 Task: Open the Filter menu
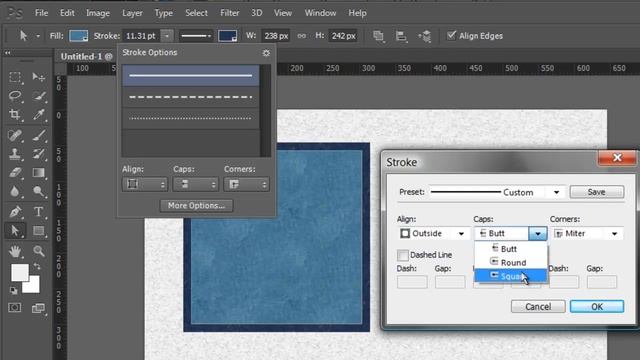coord(230,13)
